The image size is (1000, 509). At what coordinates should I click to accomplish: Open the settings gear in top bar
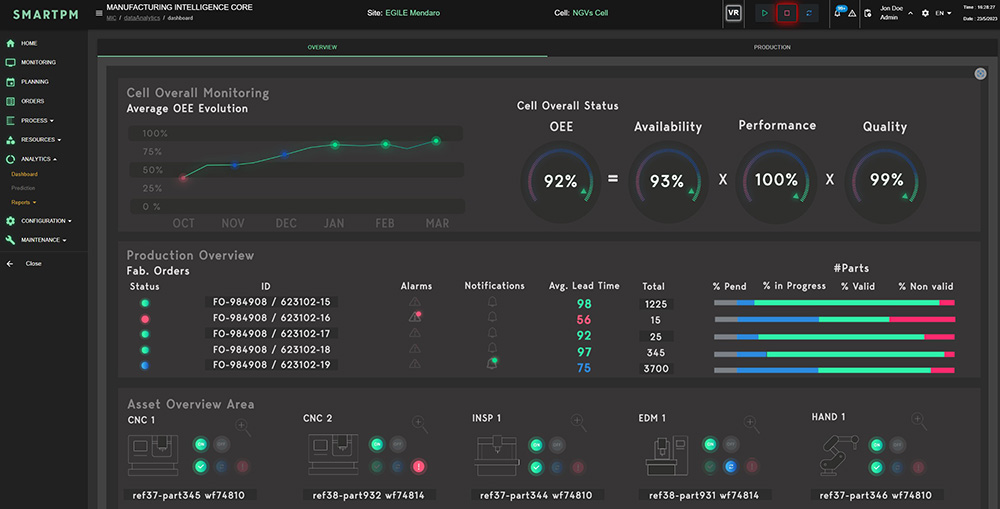point(924,13)
